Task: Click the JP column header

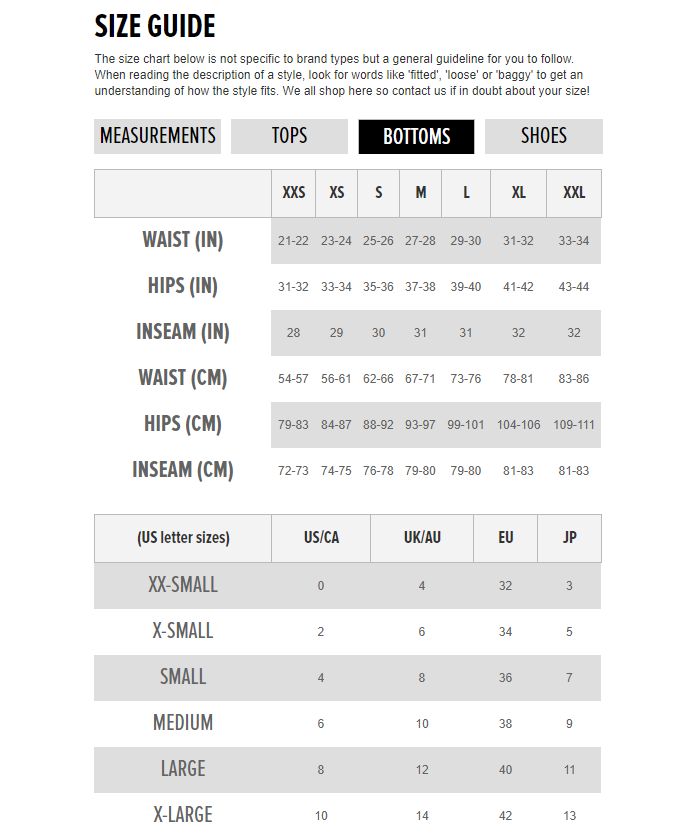Action: 569,538
